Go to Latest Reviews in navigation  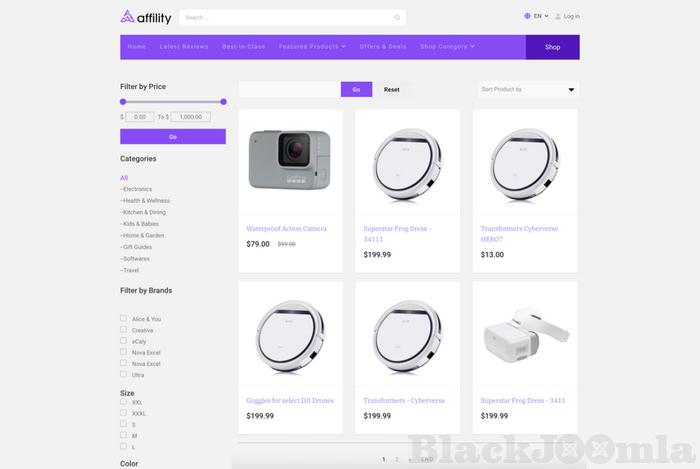(x=184, y=46)
